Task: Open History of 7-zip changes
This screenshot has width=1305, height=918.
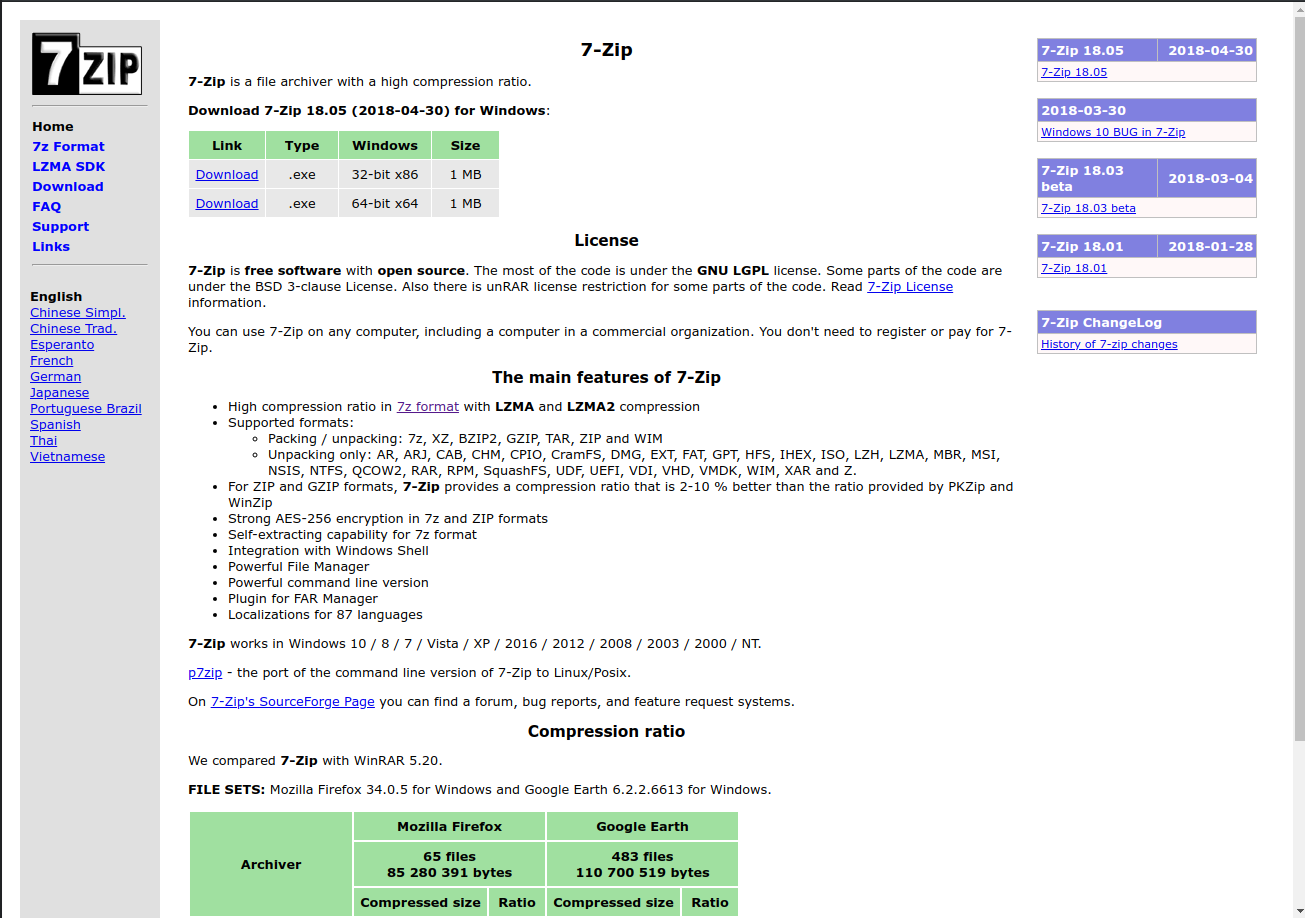Action: point(1109,344)
